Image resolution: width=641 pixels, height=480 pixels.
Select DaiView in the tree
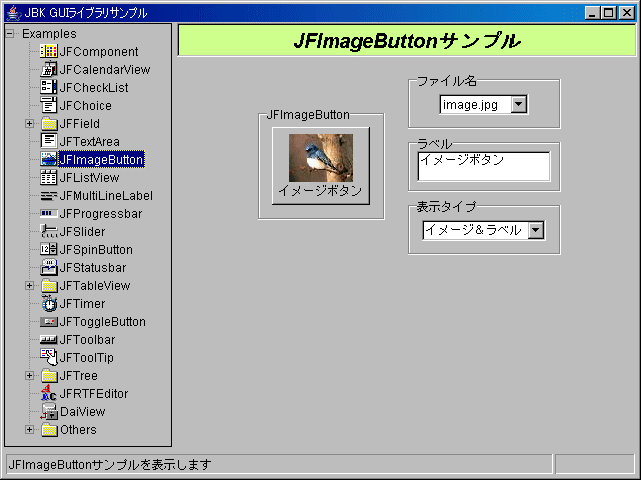point(82,411)
